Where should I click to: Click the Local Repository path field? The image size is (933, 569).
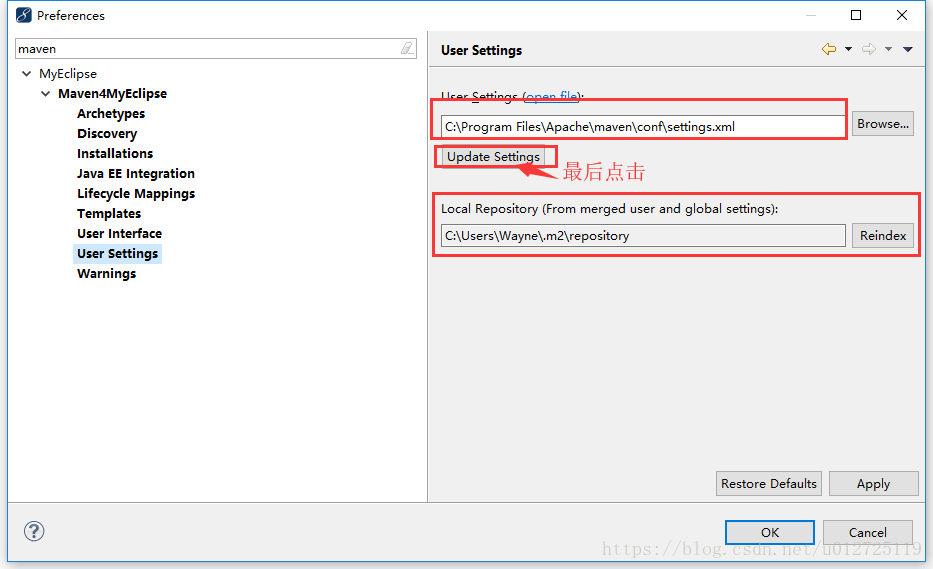click(643, 236)
